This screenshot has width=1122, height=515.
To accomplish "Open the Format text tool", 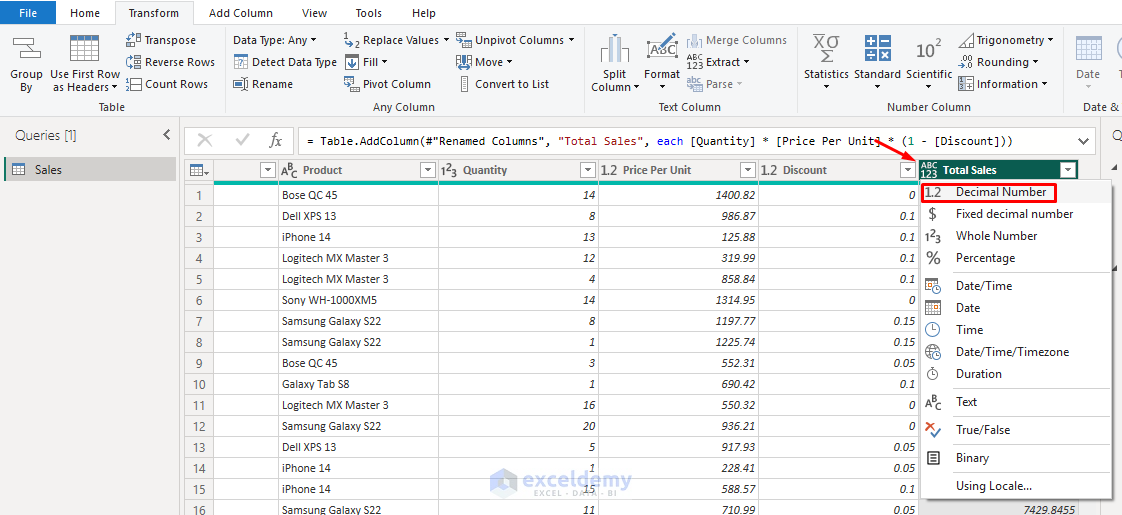I will pos(662,63).
